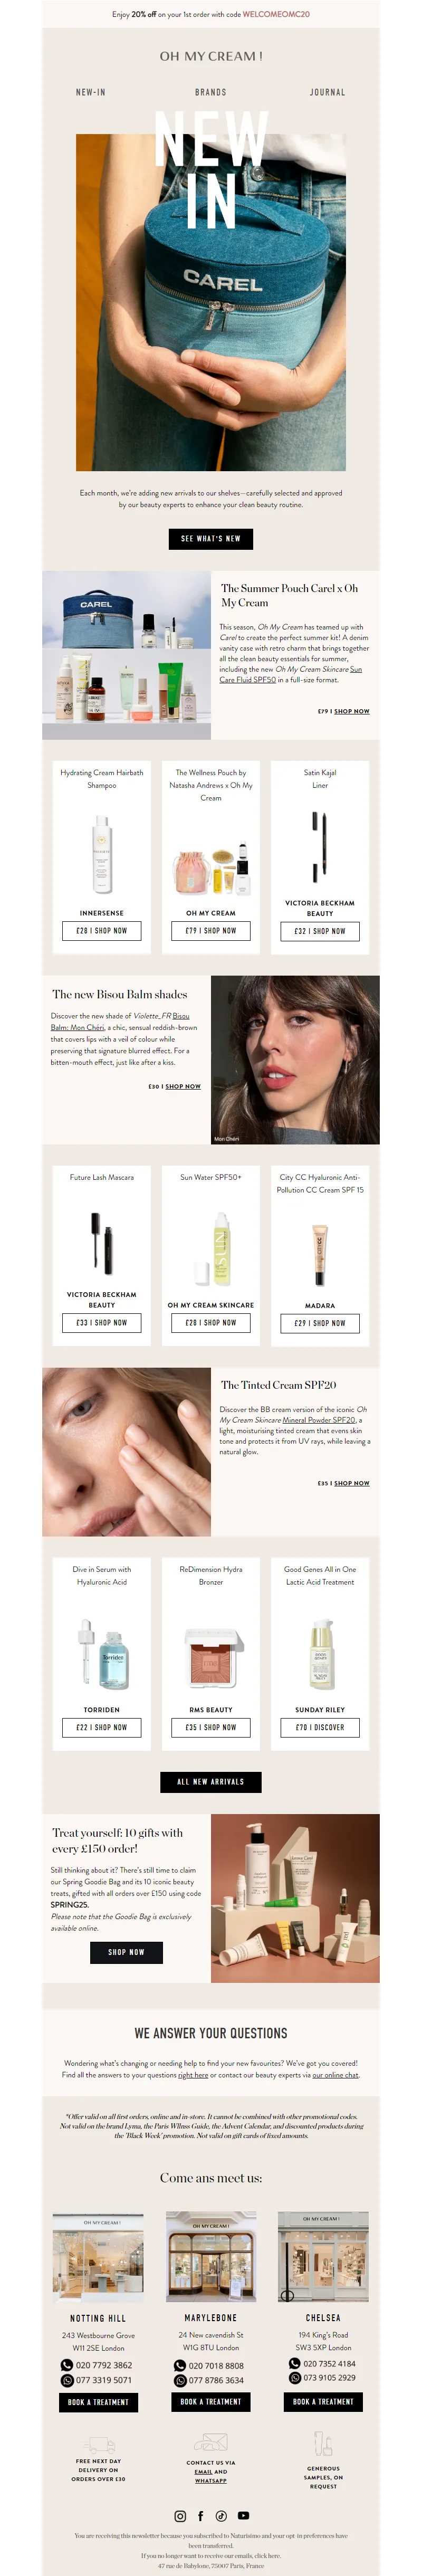
Task: Click the Chelsea store photo
Action: (x=323, y=2257)
